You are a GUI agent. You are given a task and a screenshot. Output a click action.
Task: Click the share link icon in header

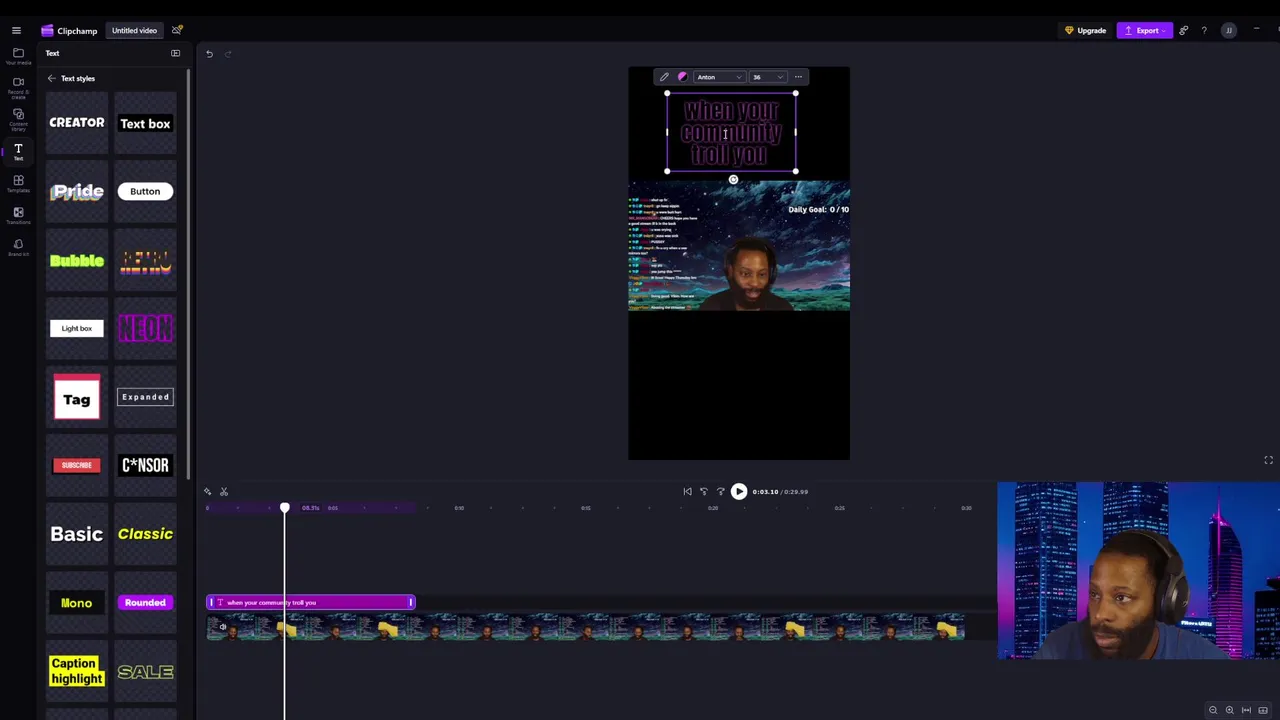[1183, 31]
